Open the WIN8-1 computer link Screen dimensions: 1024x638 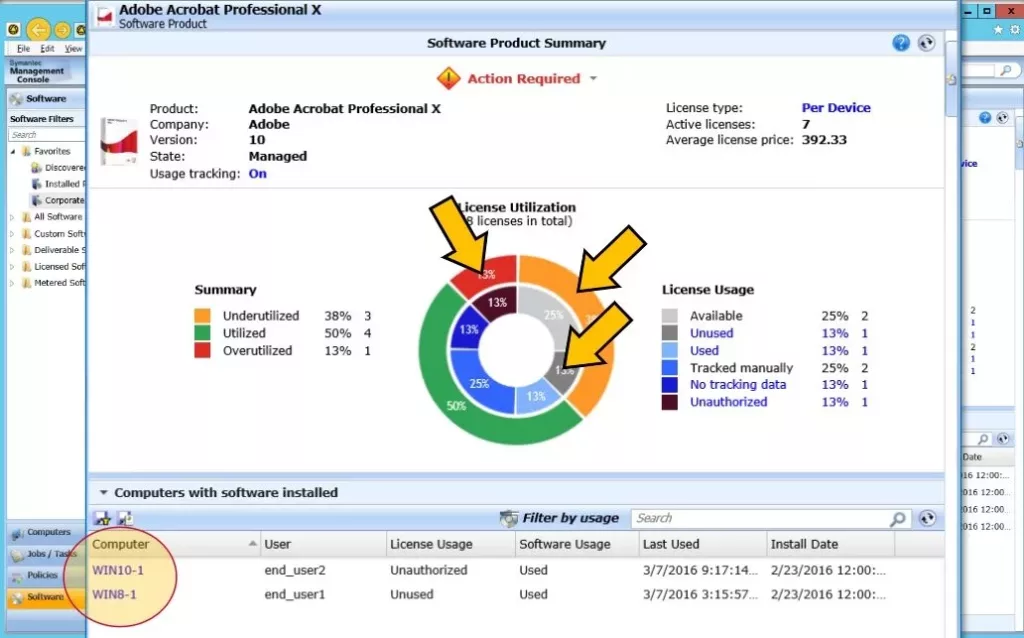tap(114, 594)
